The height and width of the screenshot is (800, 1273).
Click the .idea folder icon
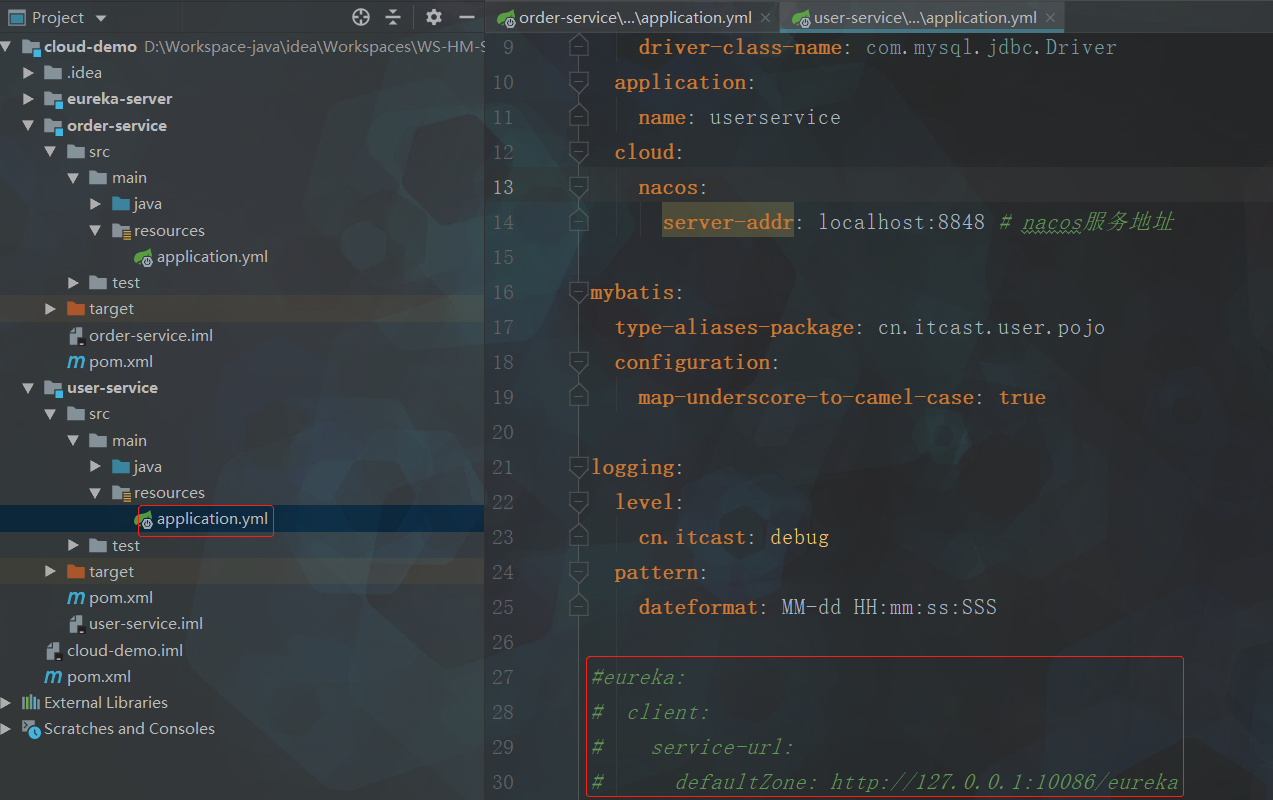tap(53, 73)
